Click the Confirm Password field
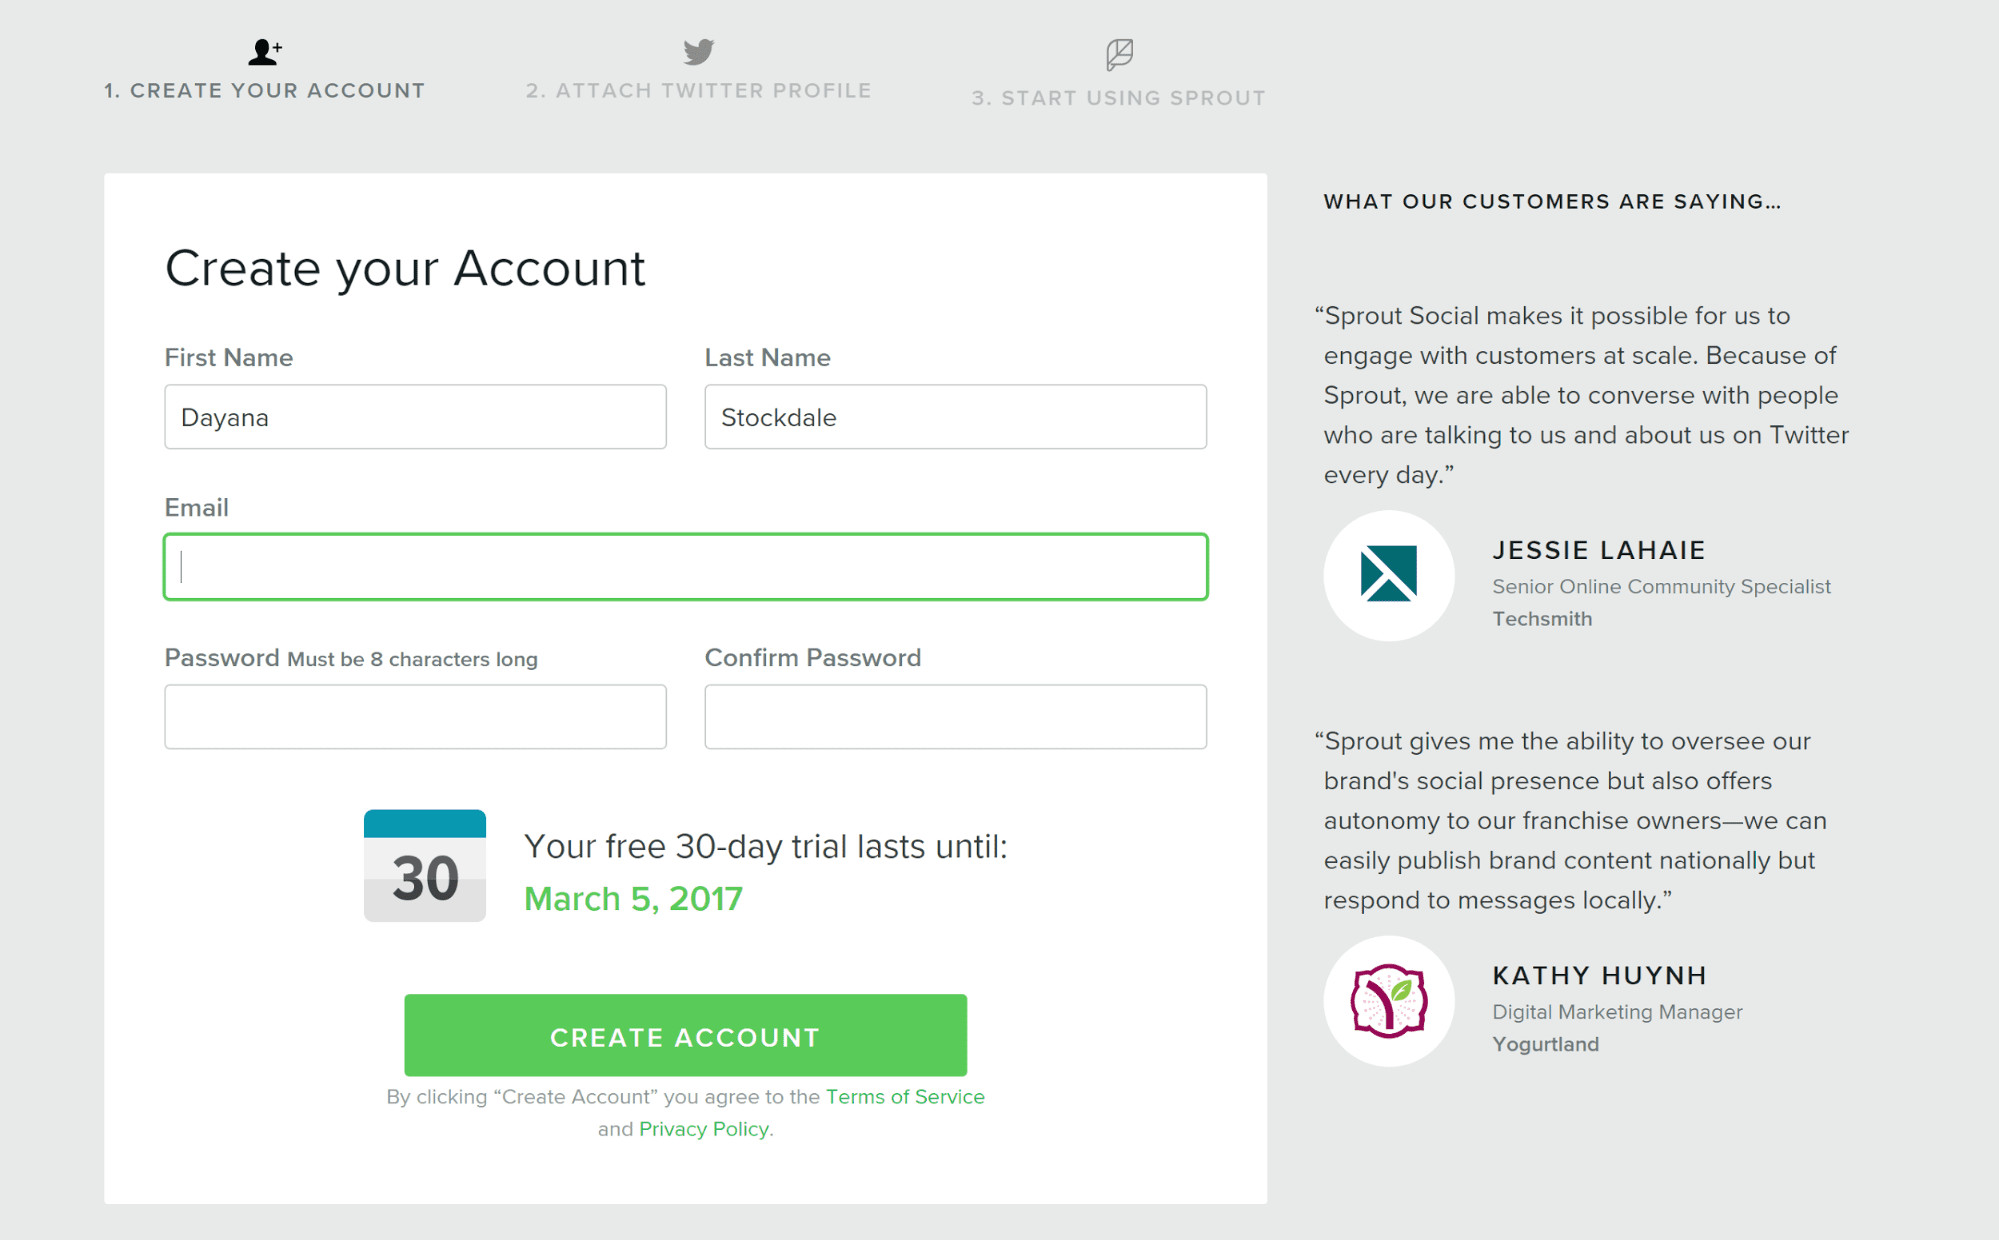This screenshot has height=1241, width=1999. tap(955, 717)
